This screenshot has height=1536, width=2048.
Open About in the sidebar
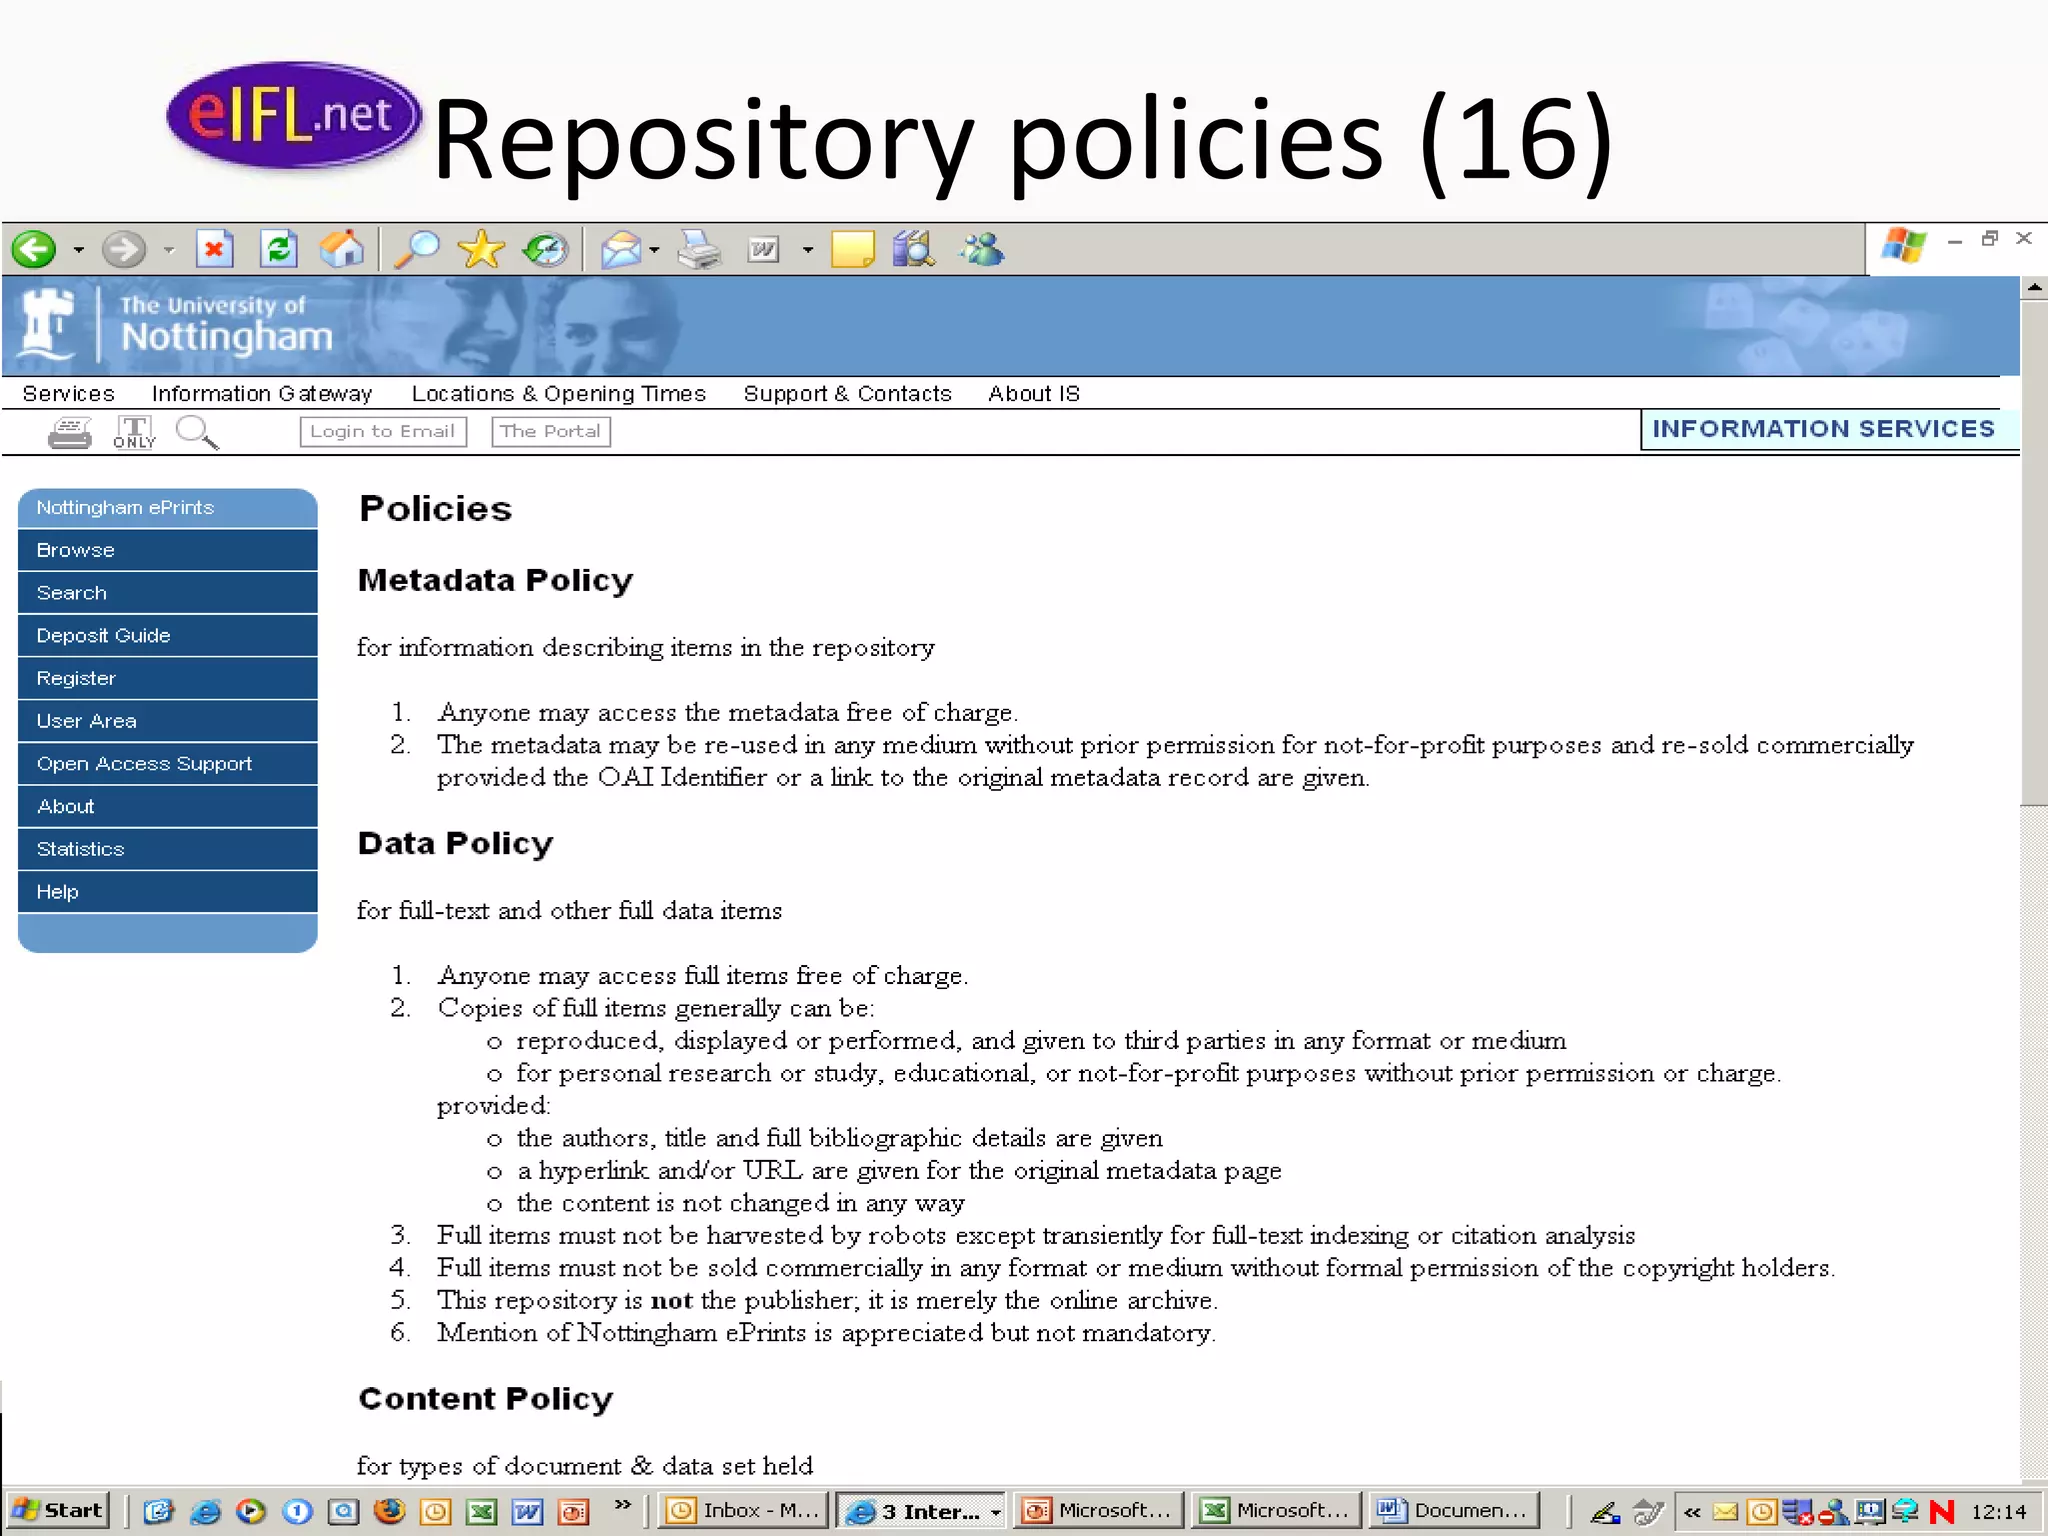pyautogui.click(x=167, y=807)
